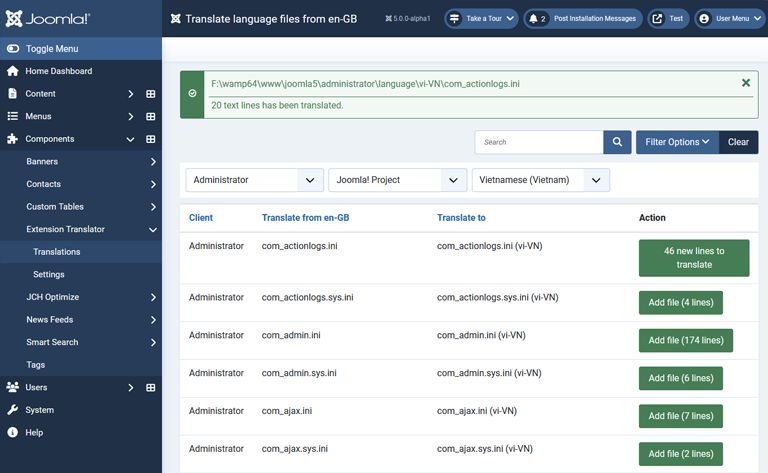Click the Clear filters button
The image size is (768, 473).
738,142
